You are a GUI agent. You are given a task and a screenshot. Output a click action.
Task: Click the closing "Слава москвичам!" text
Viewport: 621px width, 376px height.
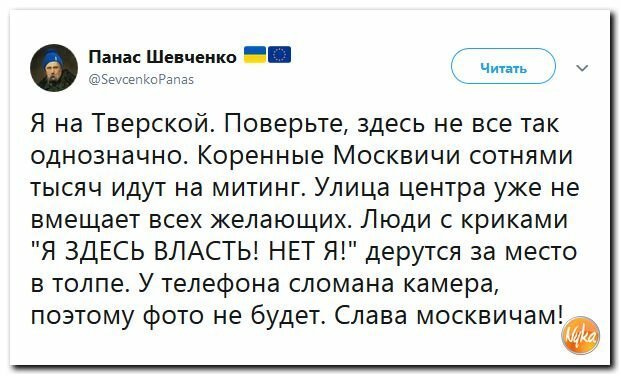(449, 316)
